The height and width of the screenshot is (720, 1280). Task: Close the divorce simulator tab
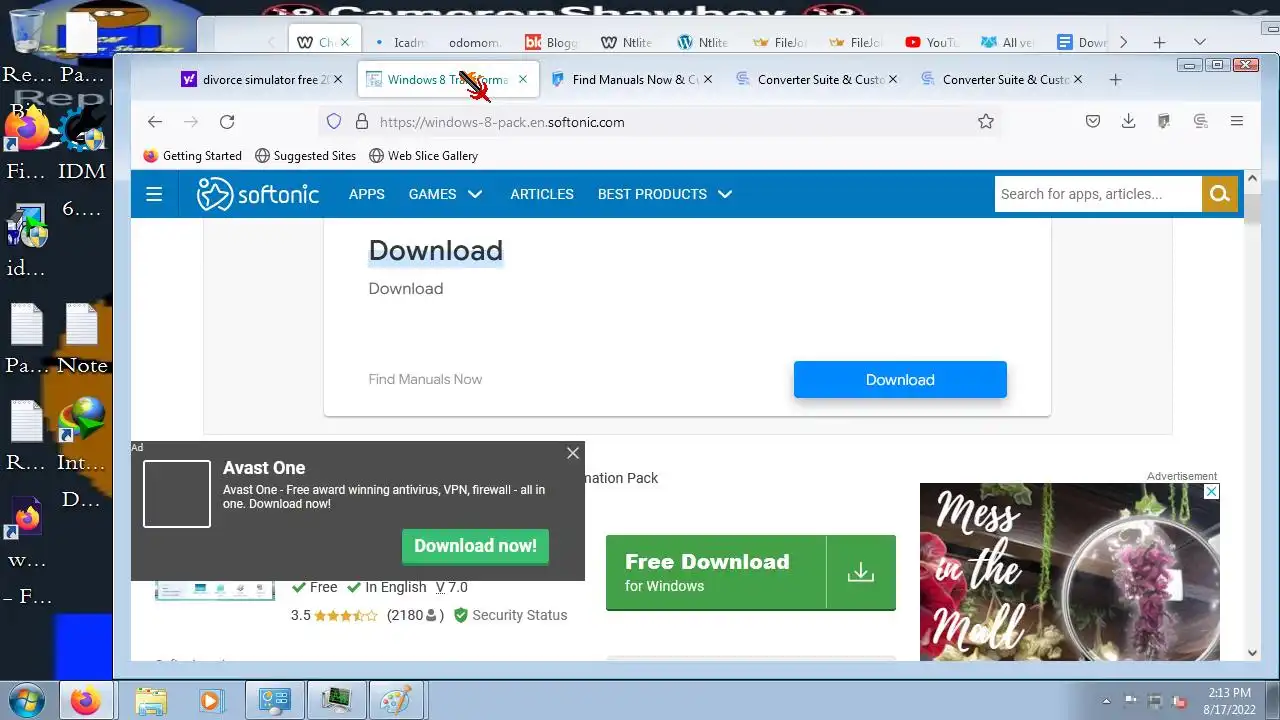[338, 79]
